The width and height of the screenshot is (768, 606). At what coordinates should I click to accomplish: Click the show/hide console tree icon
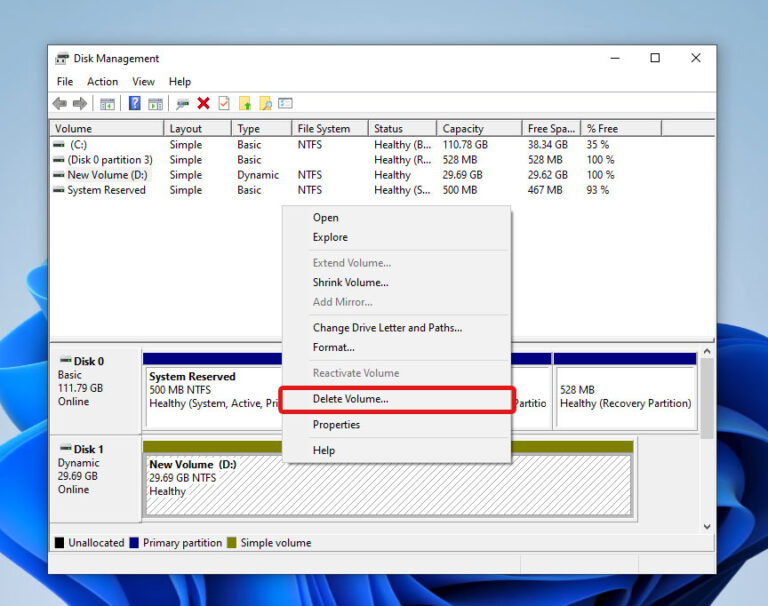coord(107,104)
